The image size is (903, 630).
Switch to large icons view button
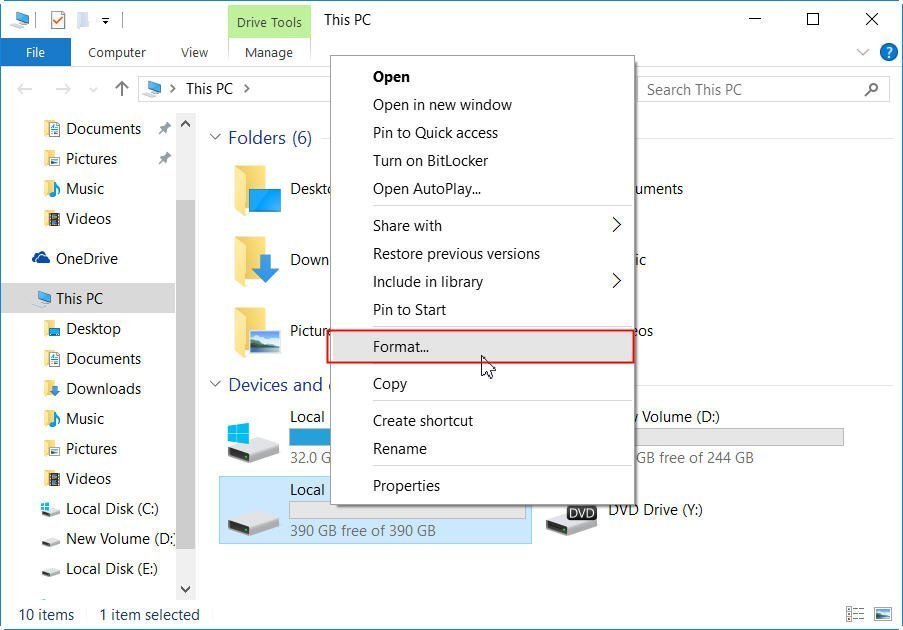click(x=883, y=614)
